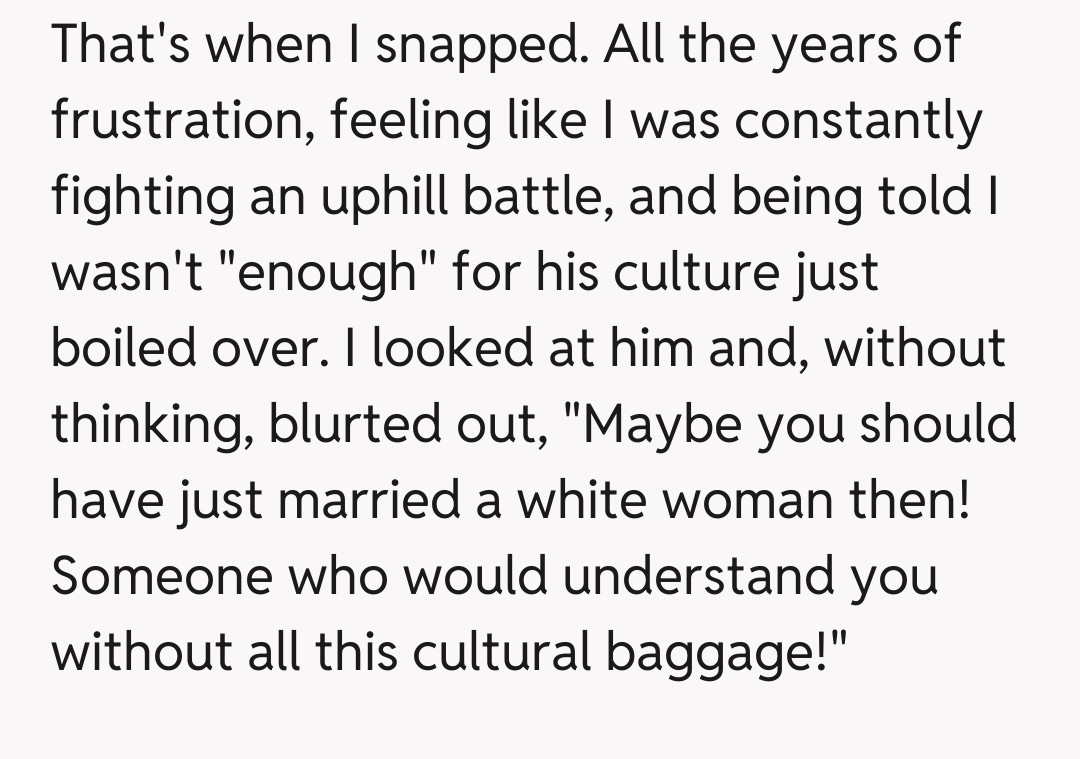This screenshot has width=1080, height=759.
Task: Place cursor on the word "thinking"
Action: (153, 425)
